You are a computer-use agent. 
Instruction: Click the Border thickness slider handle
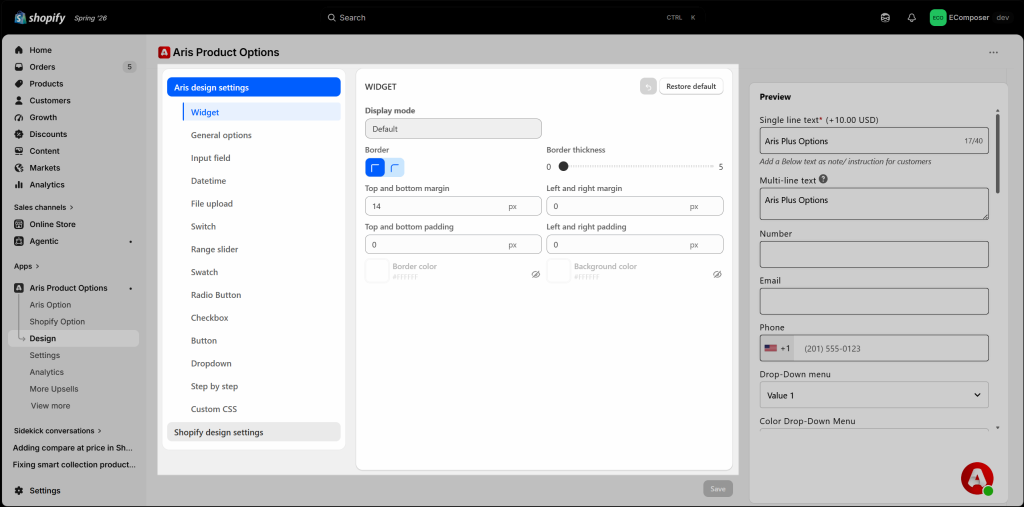click(563, 167)
